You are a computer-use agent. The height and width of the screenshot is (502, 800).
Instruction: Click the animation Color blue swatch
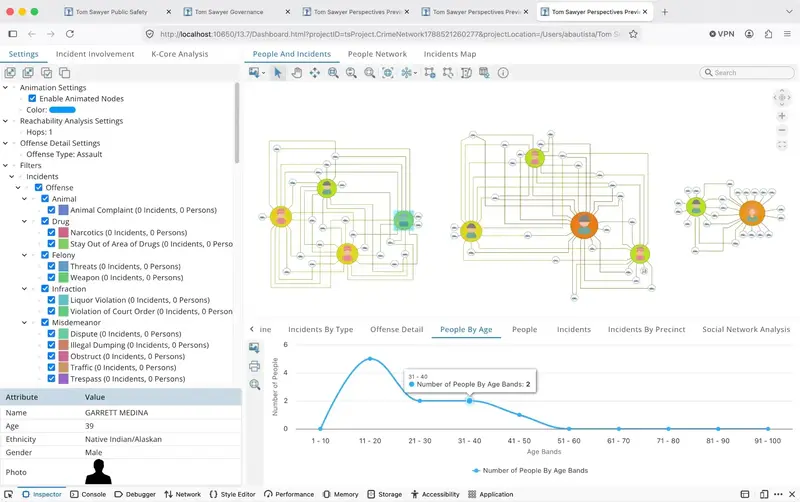pyautogui.click(x=62, y=110)
